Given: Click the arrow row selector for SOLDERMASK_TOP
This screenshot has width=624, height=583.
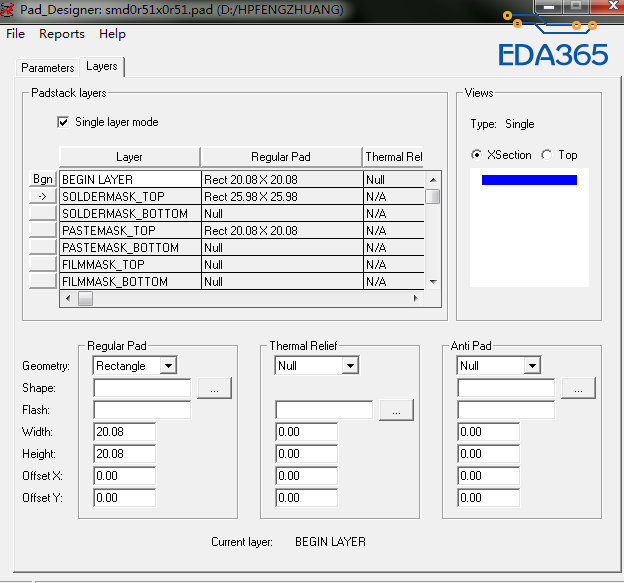Looking at the screenshot, I should click(x=43, y=196).
